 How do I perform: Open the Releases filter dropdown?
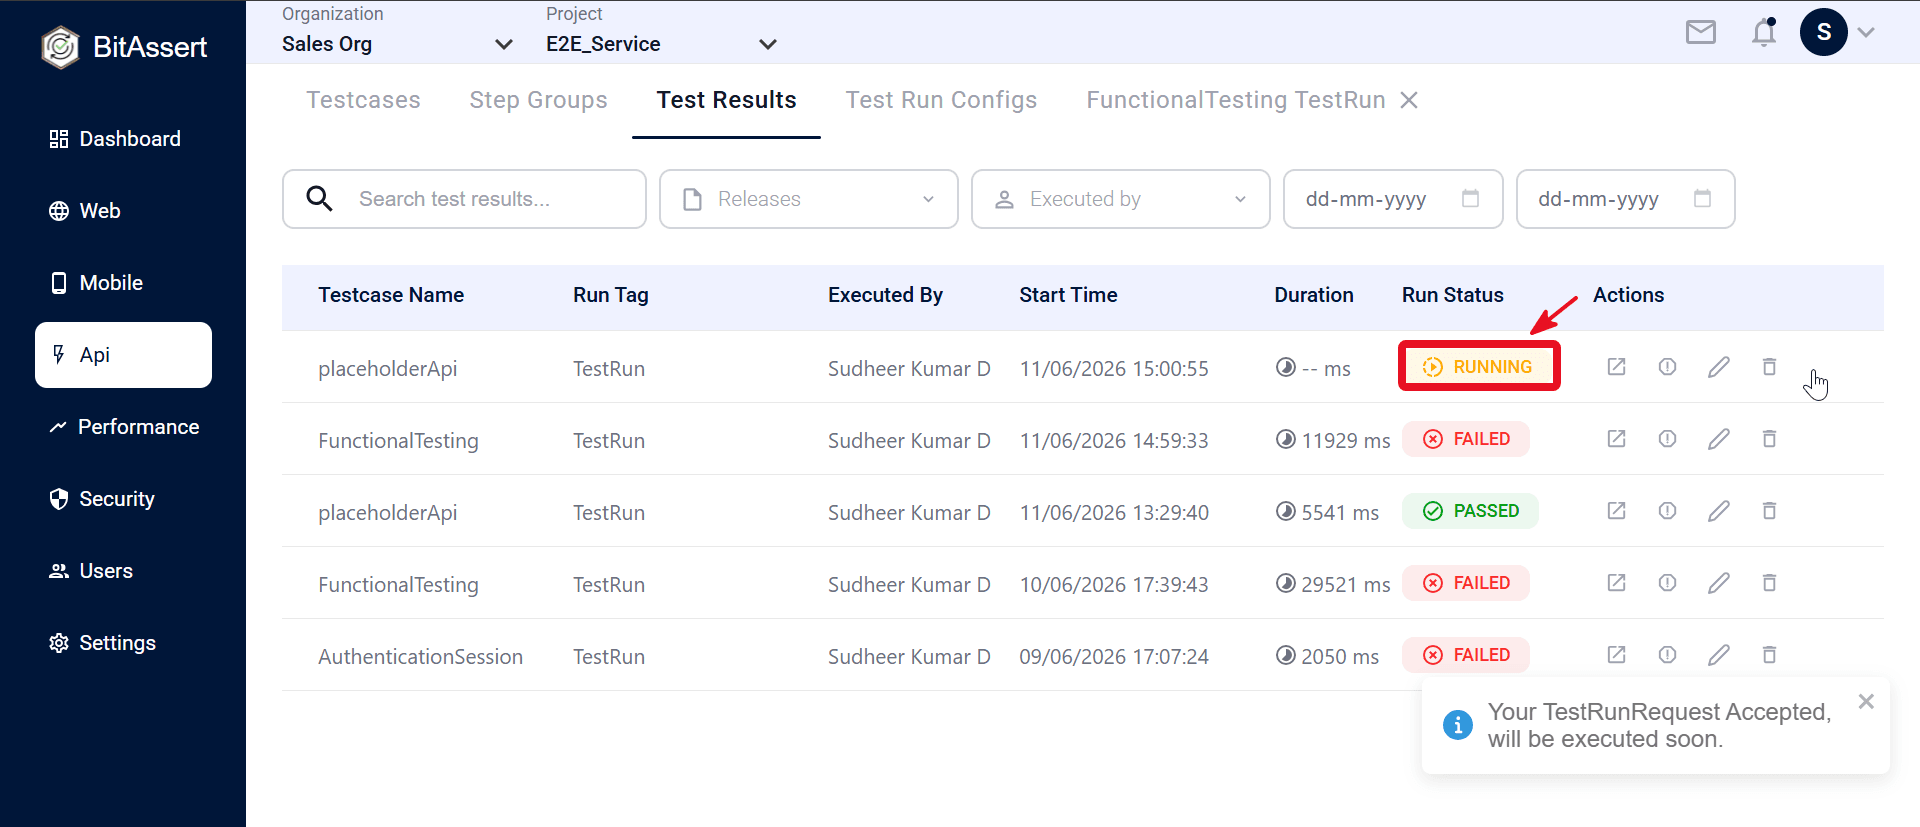808,199
